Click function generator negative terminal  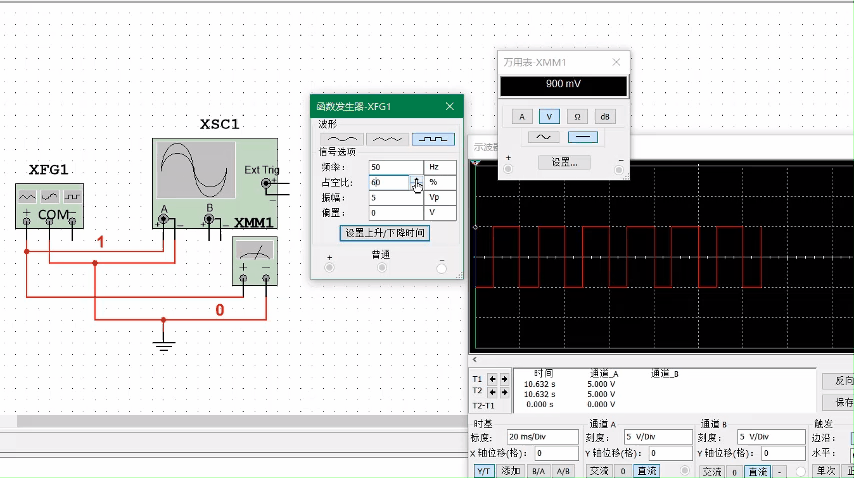[x=441, y=268]
